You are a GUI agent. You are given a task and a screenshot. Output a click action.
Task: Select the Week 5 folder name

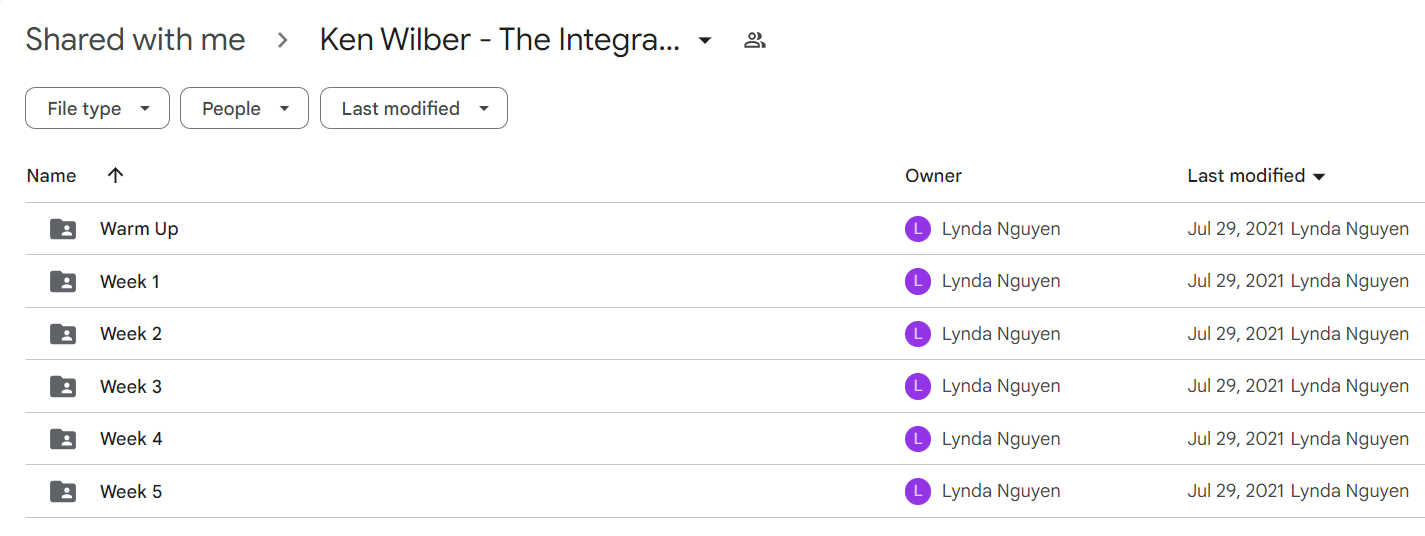(x=131, y=492)
